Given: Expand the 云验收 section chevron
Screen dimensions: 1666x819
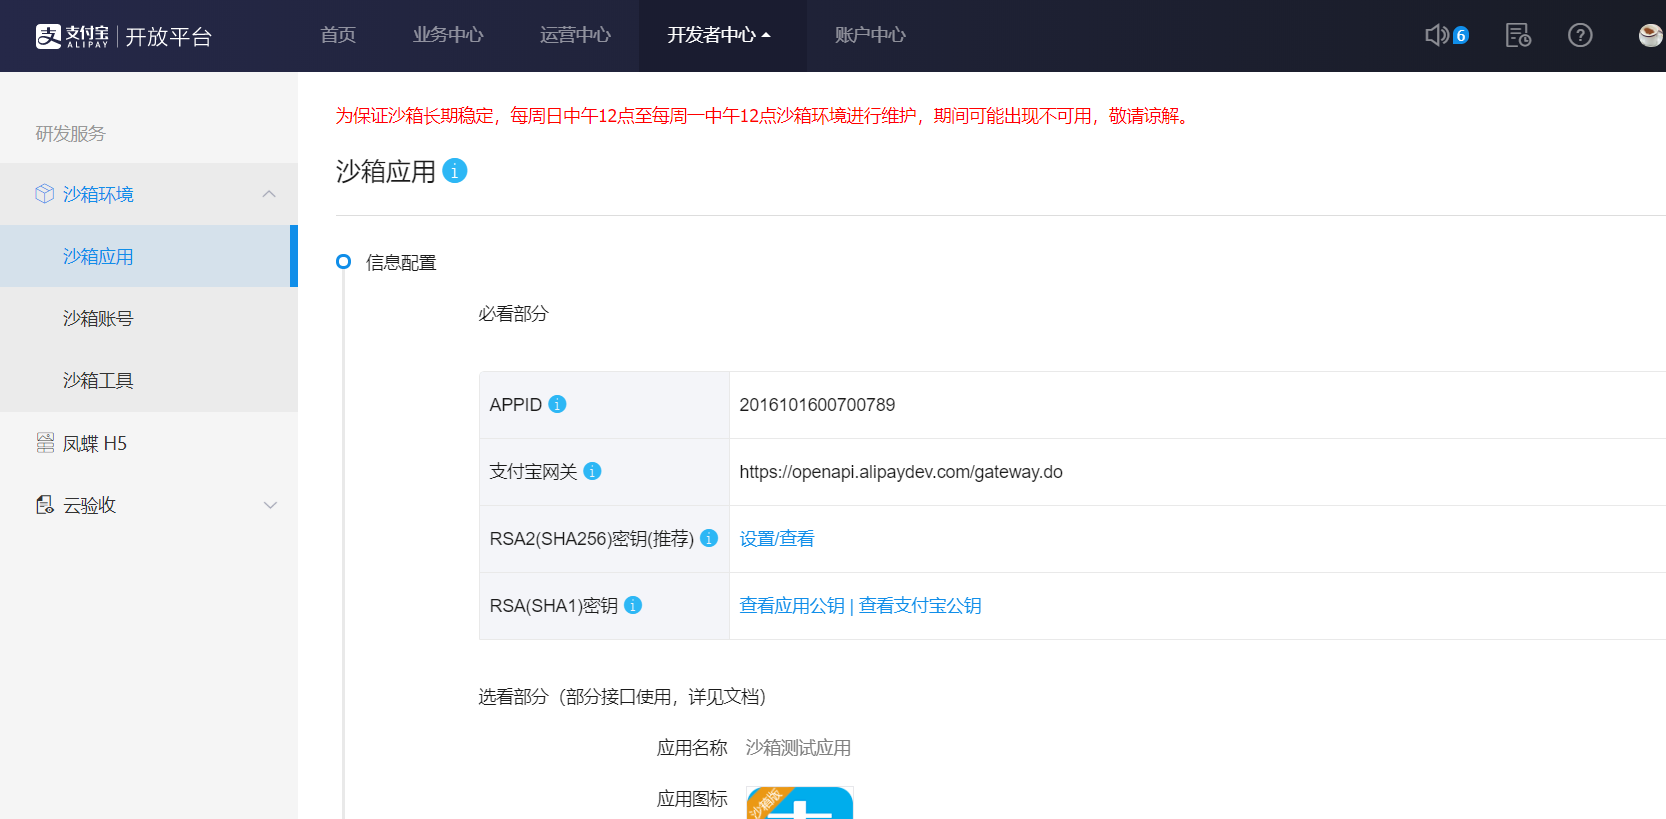Looking at the screenshot, I should [x=270, y=505].
